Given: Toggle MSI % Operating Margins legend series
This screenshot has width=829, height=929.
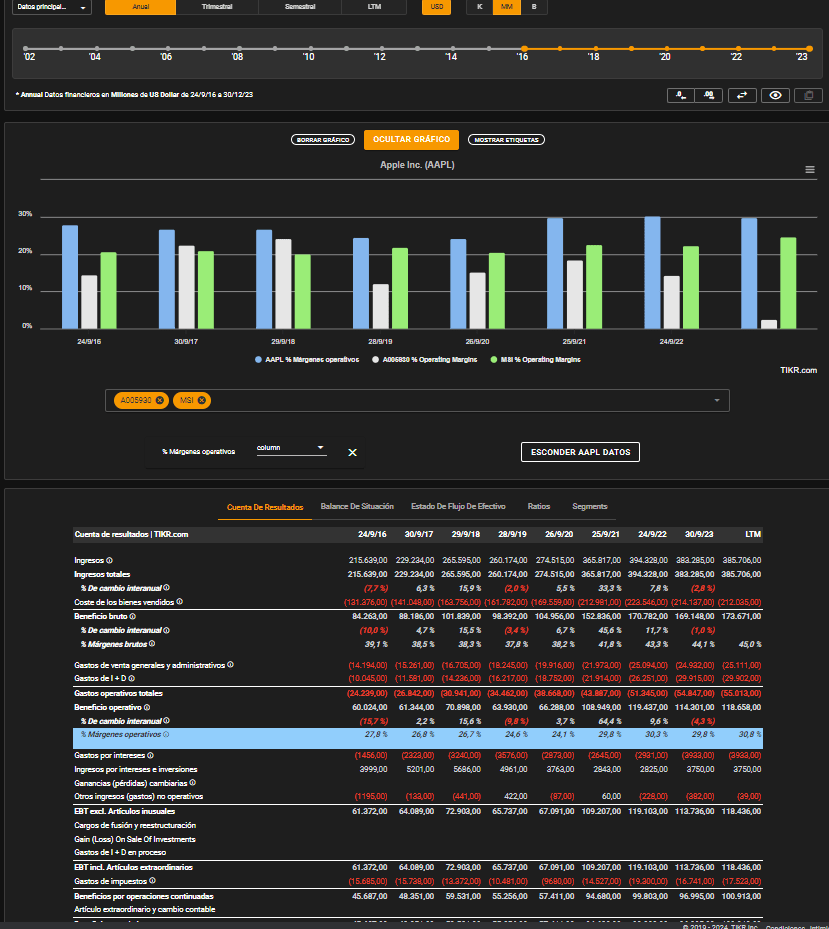Looking at the screenshot, I should pos(536,360).
